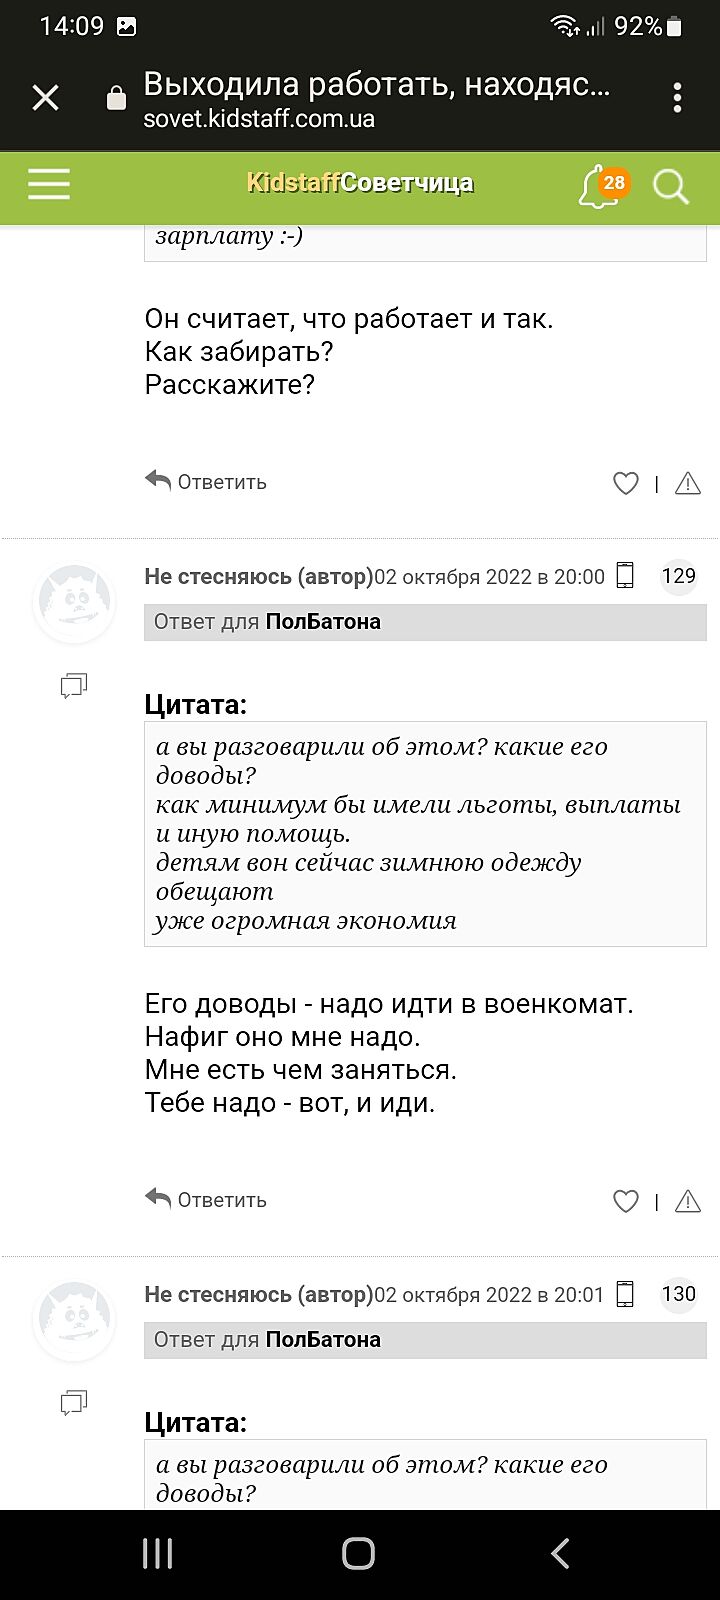Report comment 129 via warning triangle
This screenshot has height=1600, width=720.
pyautogui.click(x=688, y=1201)
